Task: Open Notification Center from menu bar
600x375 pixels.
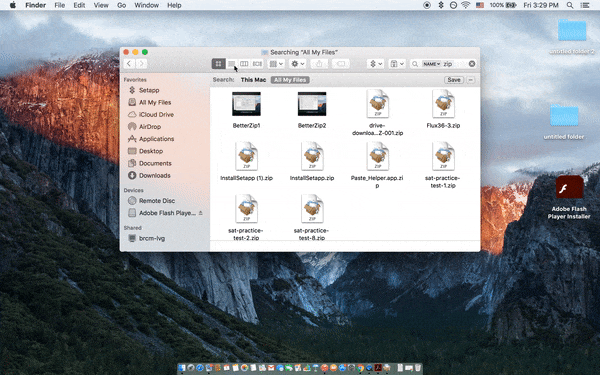Action: pos(585,5)
